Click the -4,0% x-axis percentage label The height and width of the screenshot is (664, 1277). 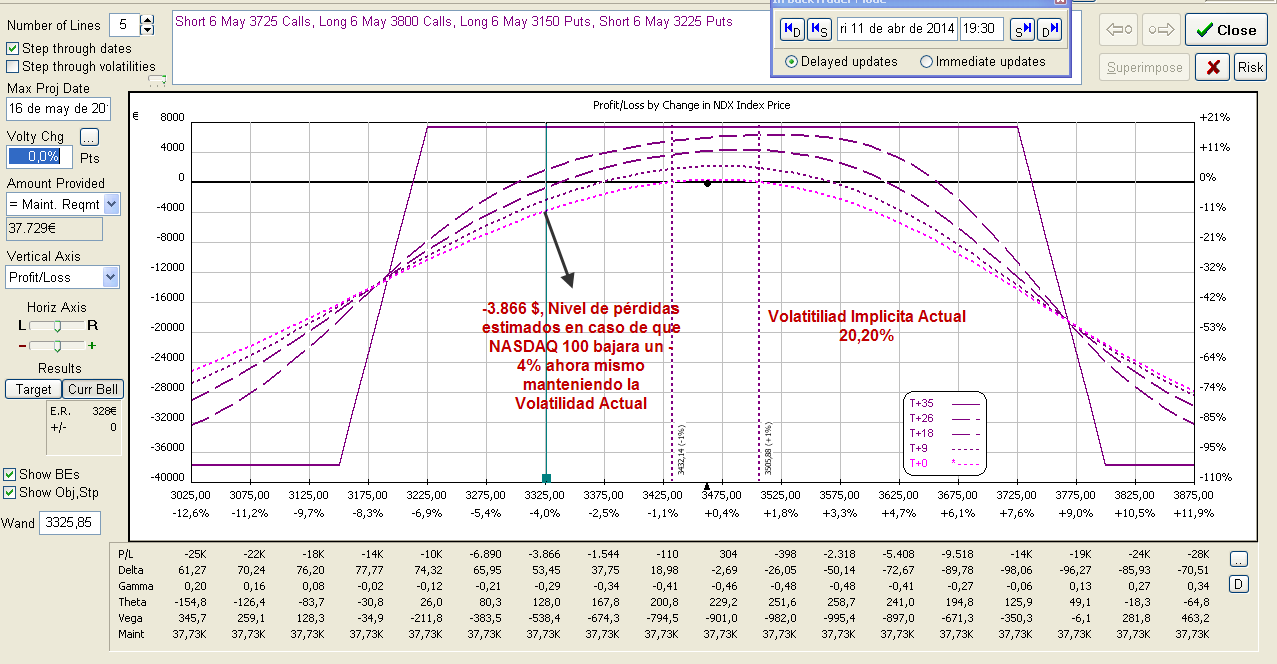(x=545, y=513)
